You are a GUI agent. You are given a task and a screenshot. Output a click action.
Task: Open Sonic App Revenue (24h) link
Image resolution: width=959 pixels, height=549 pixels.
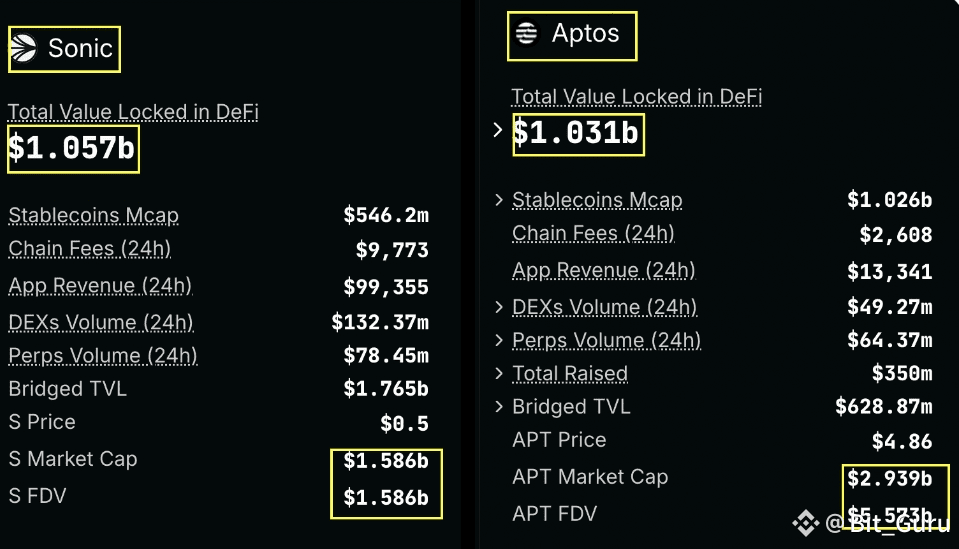coord(100,286)
